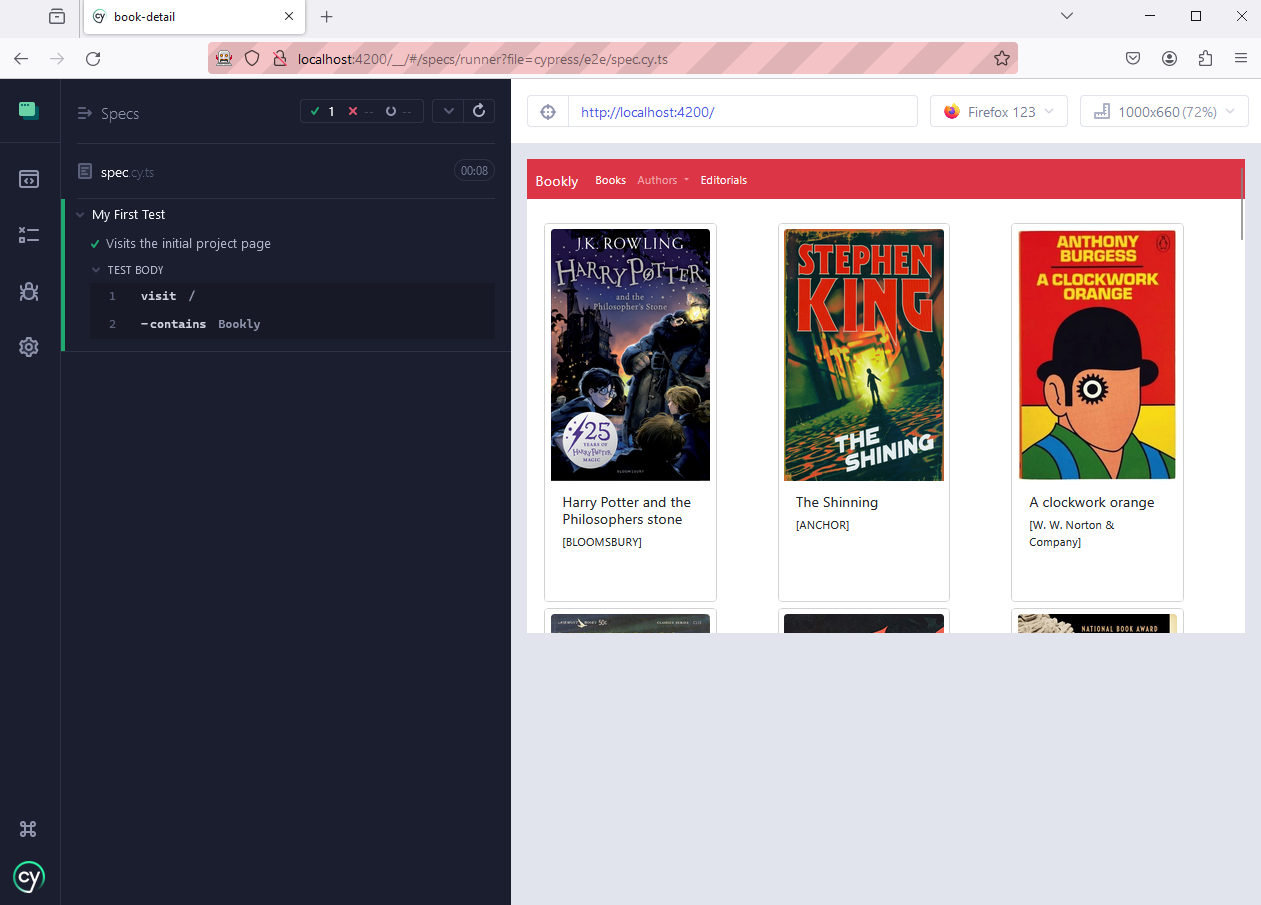Select the contains Bookly command log
This screenshot has width=1261, height=905.
[292, 324]
